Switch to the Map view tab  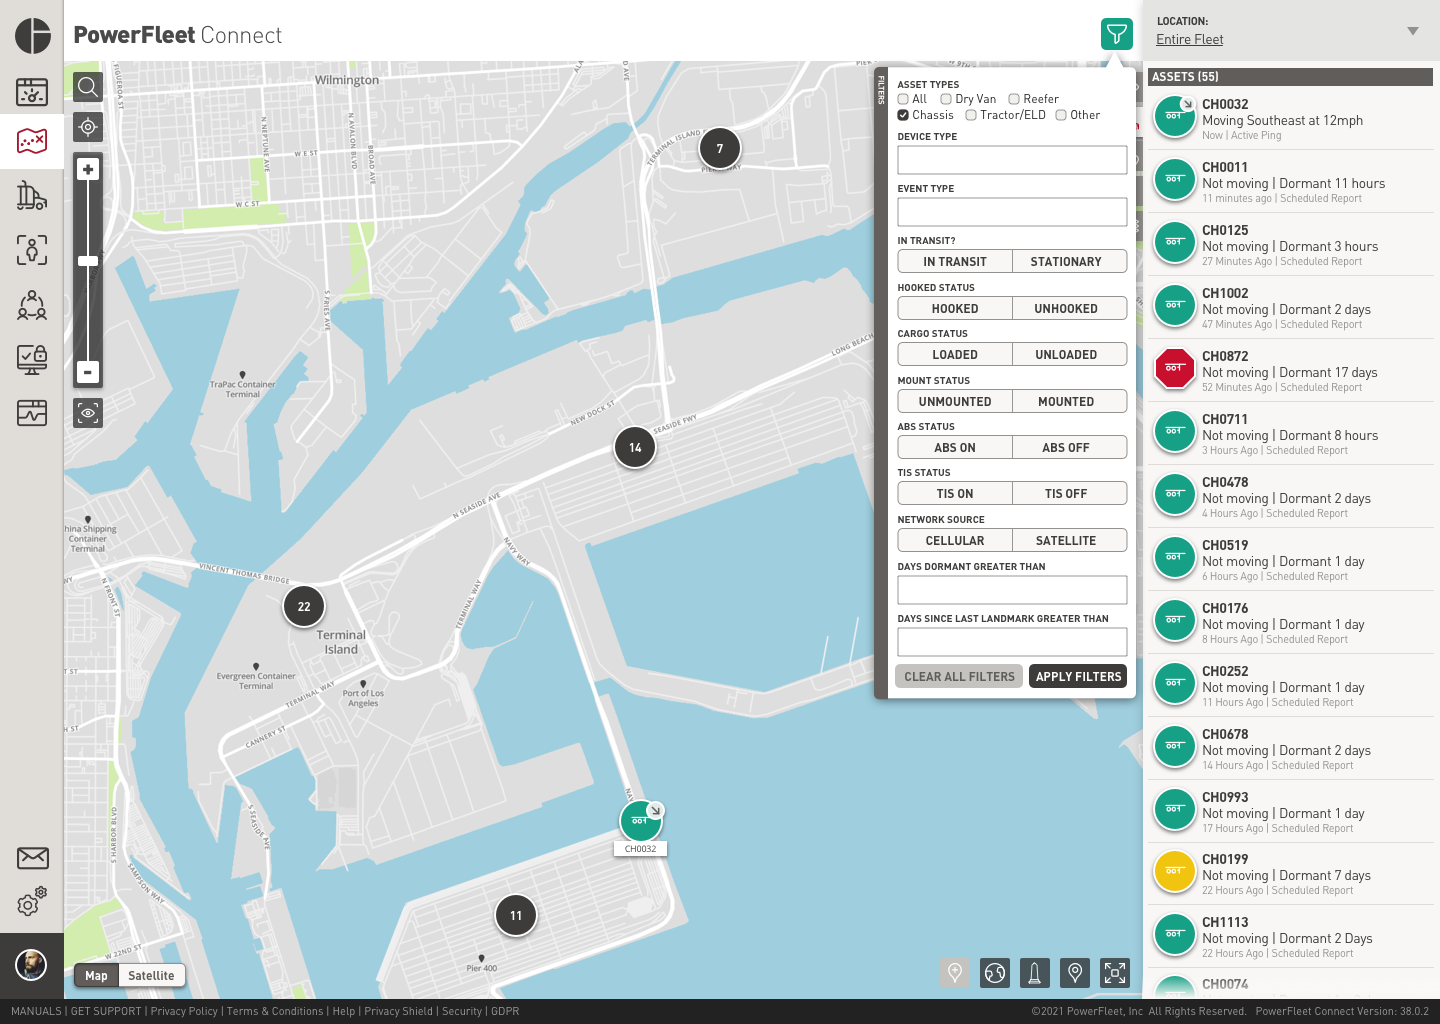point(97,976)
